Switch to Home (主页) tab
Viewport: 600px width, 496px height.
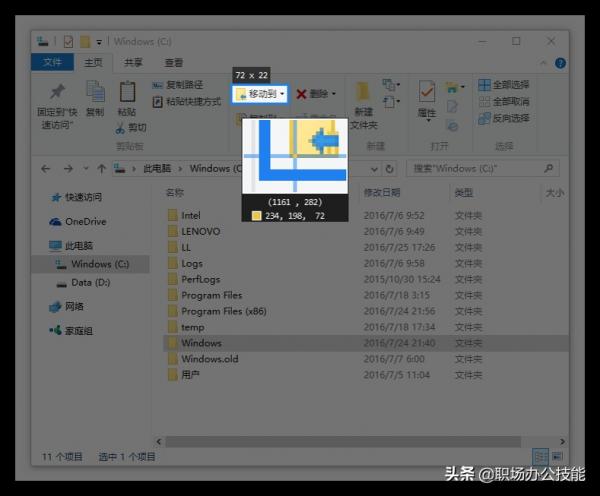[93, 62]
